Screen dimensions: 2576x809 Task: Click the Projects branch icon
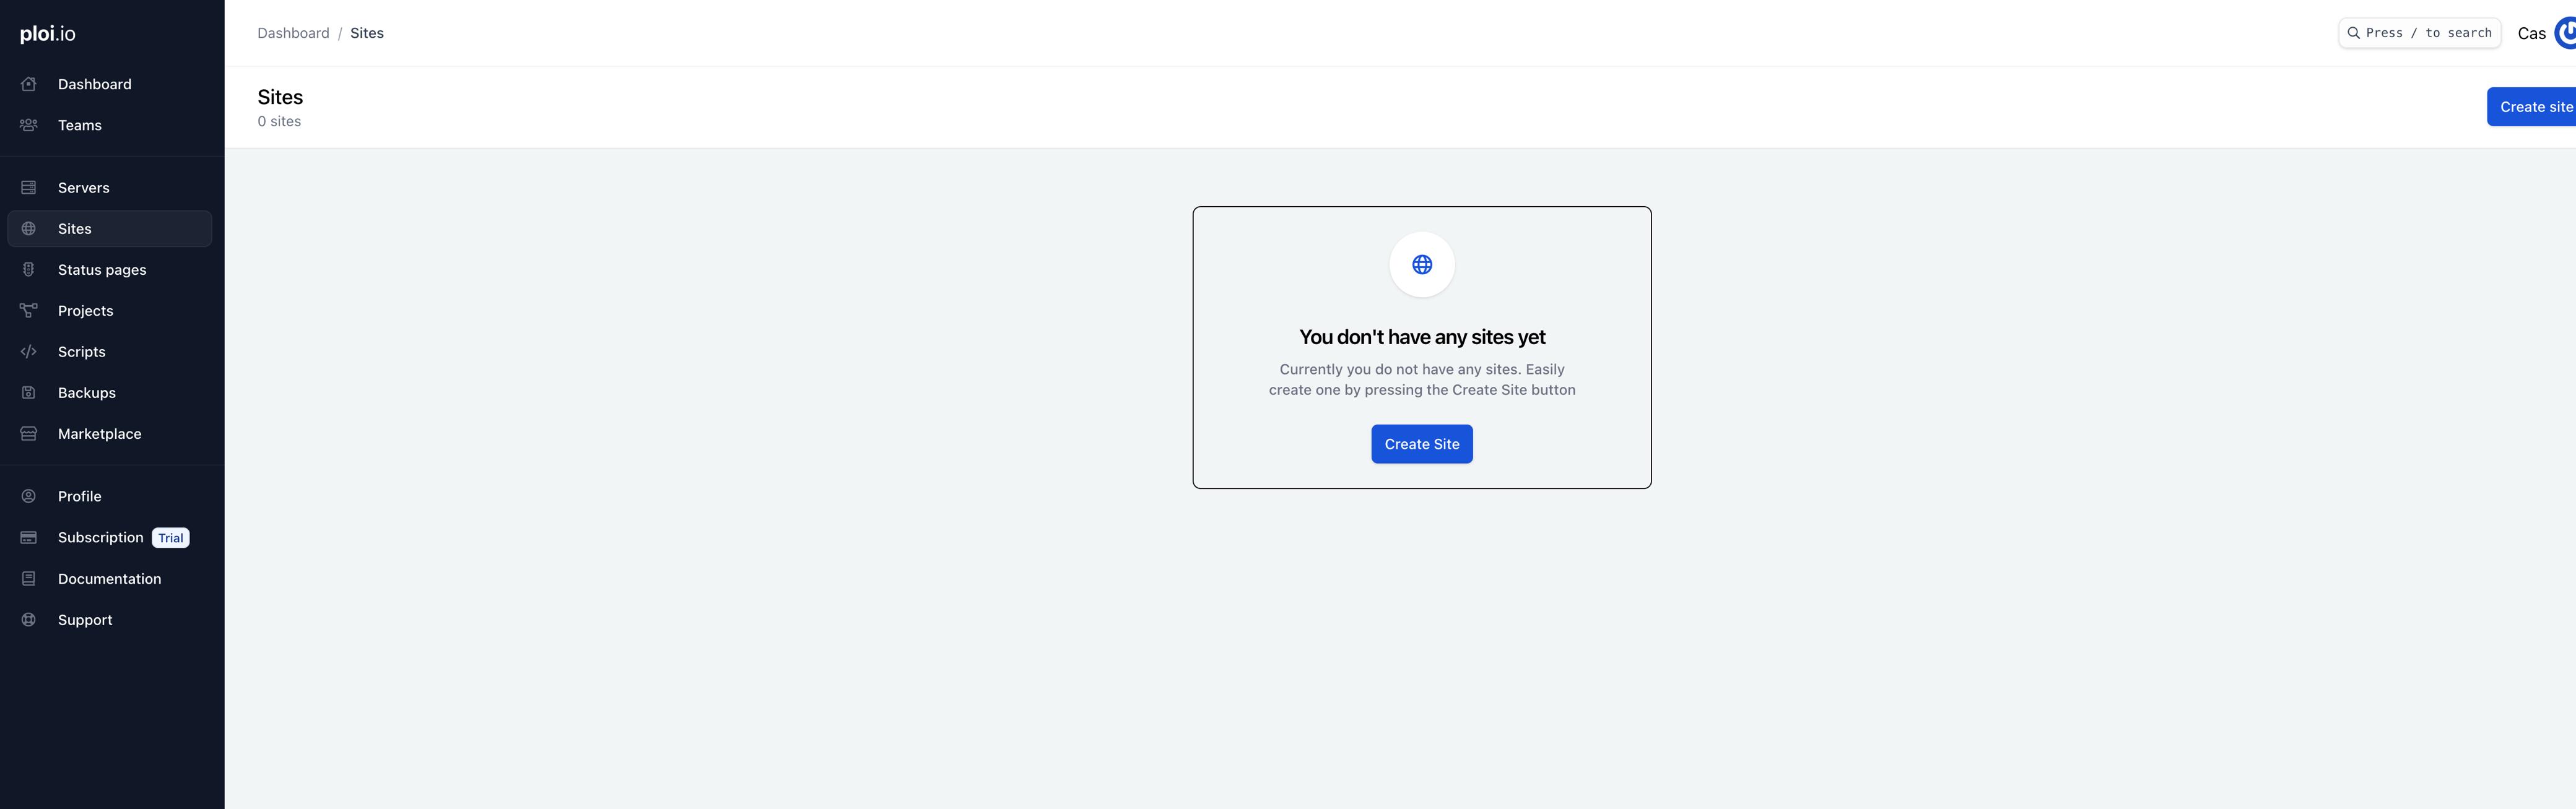(x=29, y=311)
